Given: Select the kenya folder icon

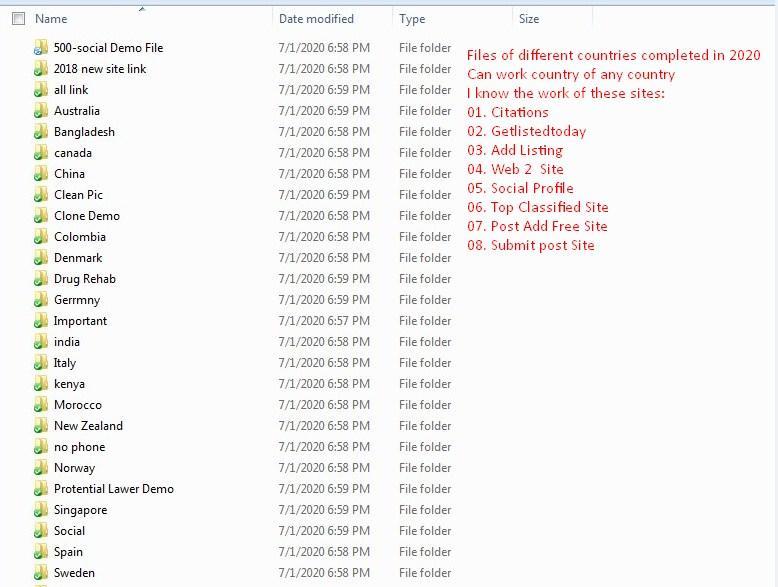Looking at the screenshot, I should [41, 384].
